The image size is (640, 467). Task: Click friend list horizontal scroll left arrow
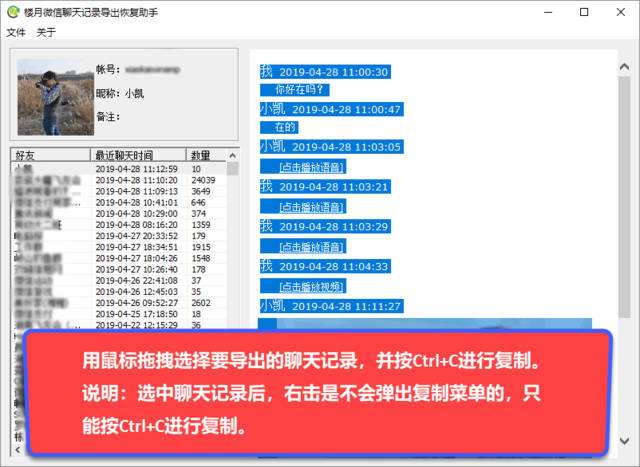pos(18,449)
